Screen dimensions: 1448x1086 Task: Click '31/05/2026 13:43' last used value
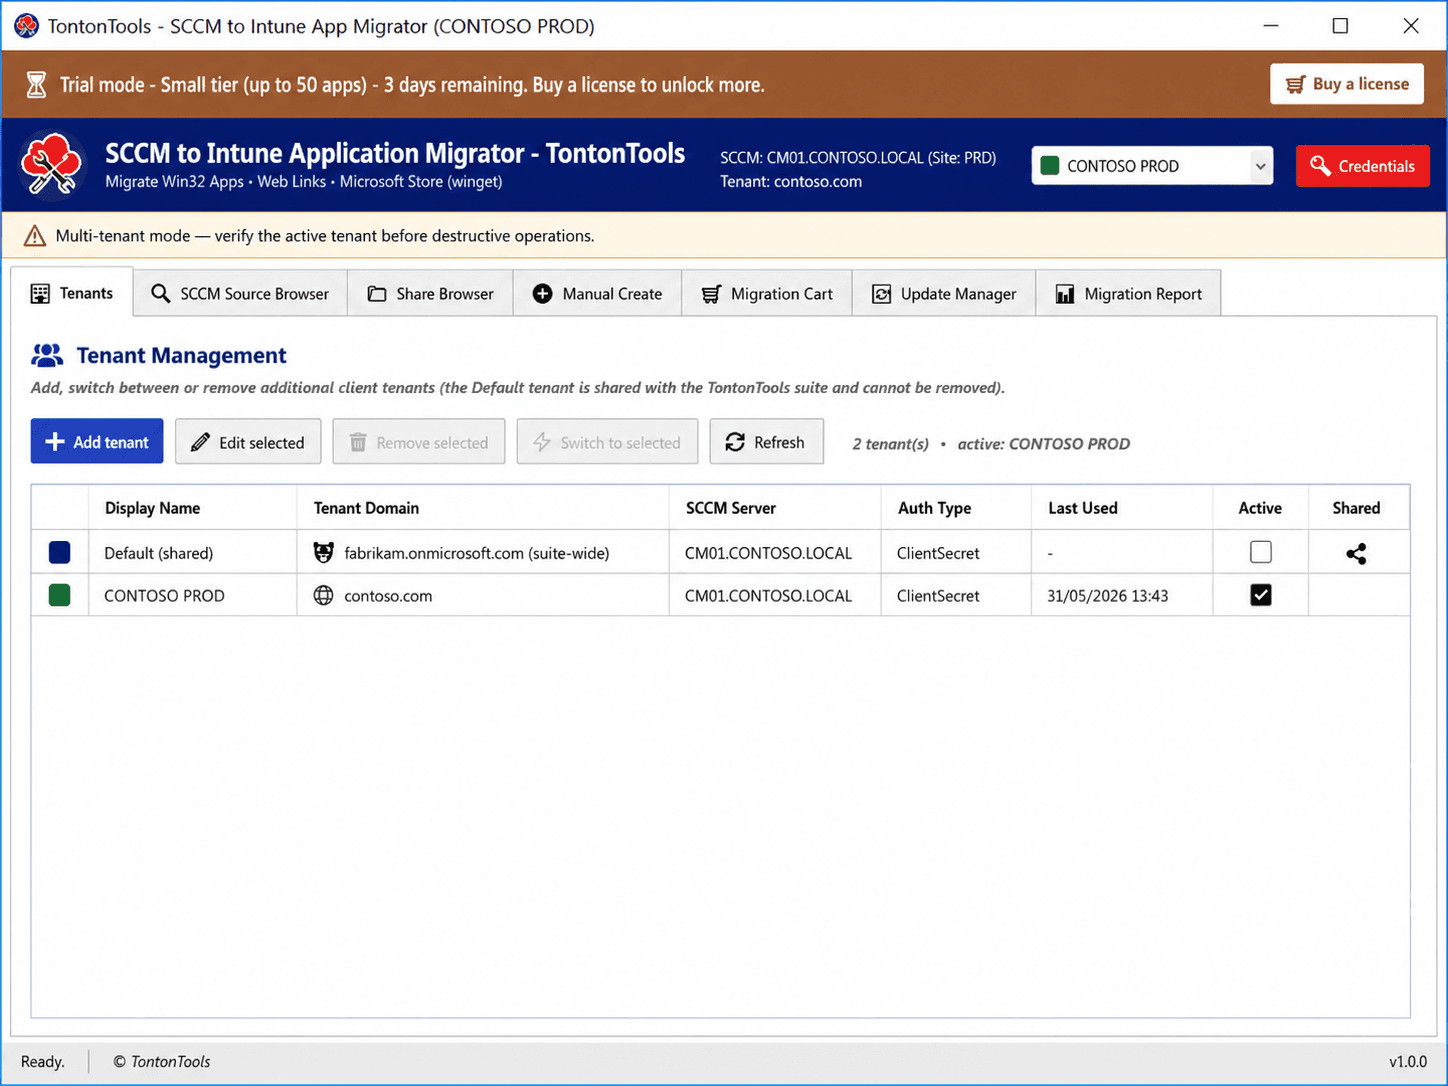[x=1107, y=596]
